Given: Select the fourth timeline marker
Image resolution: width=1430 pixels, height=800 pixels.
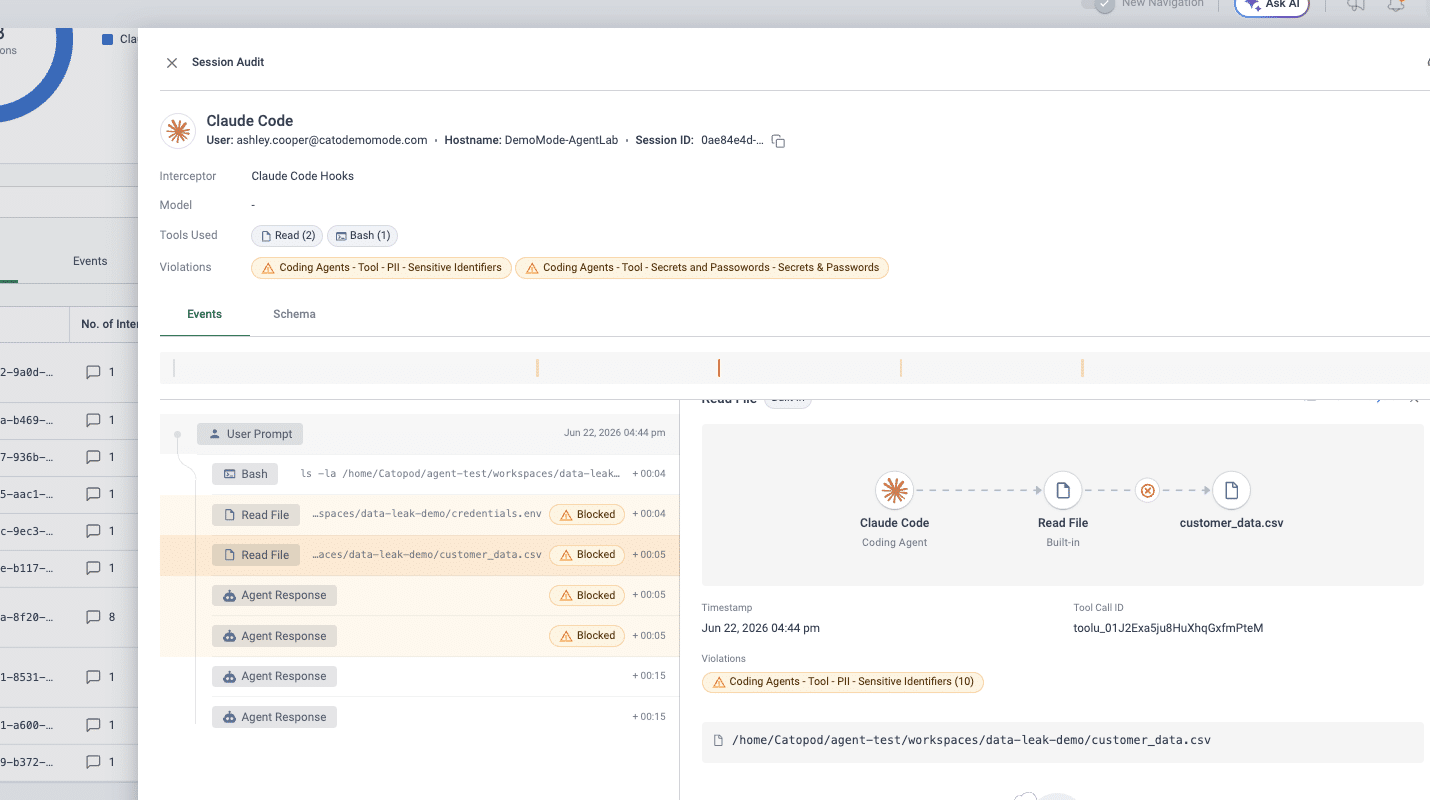Looking at the screenshot, I should (x=901, y=368).
